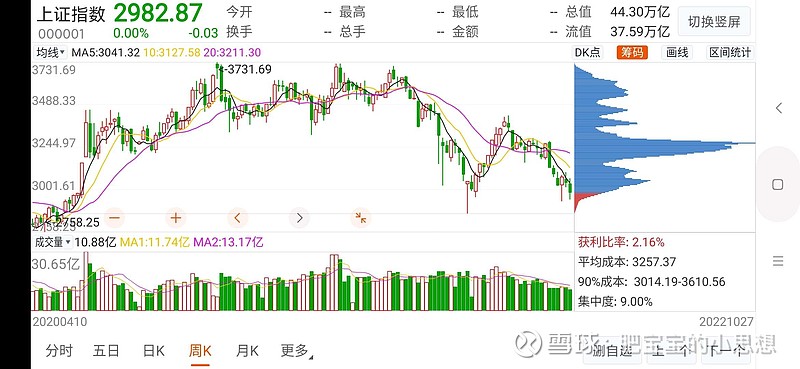Enable the 画线 drawing mode
The height and width of the screenshot is (369, 800).
pos(677,52)
